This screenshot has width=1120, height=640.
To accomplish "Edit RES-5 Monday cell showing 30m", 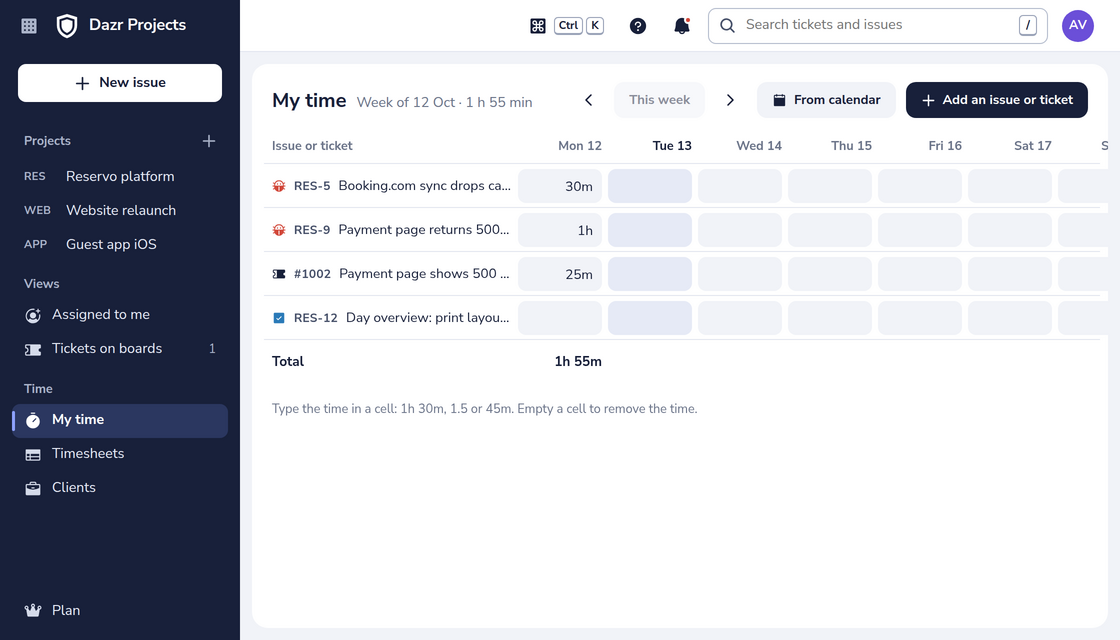I will [560, 186].
